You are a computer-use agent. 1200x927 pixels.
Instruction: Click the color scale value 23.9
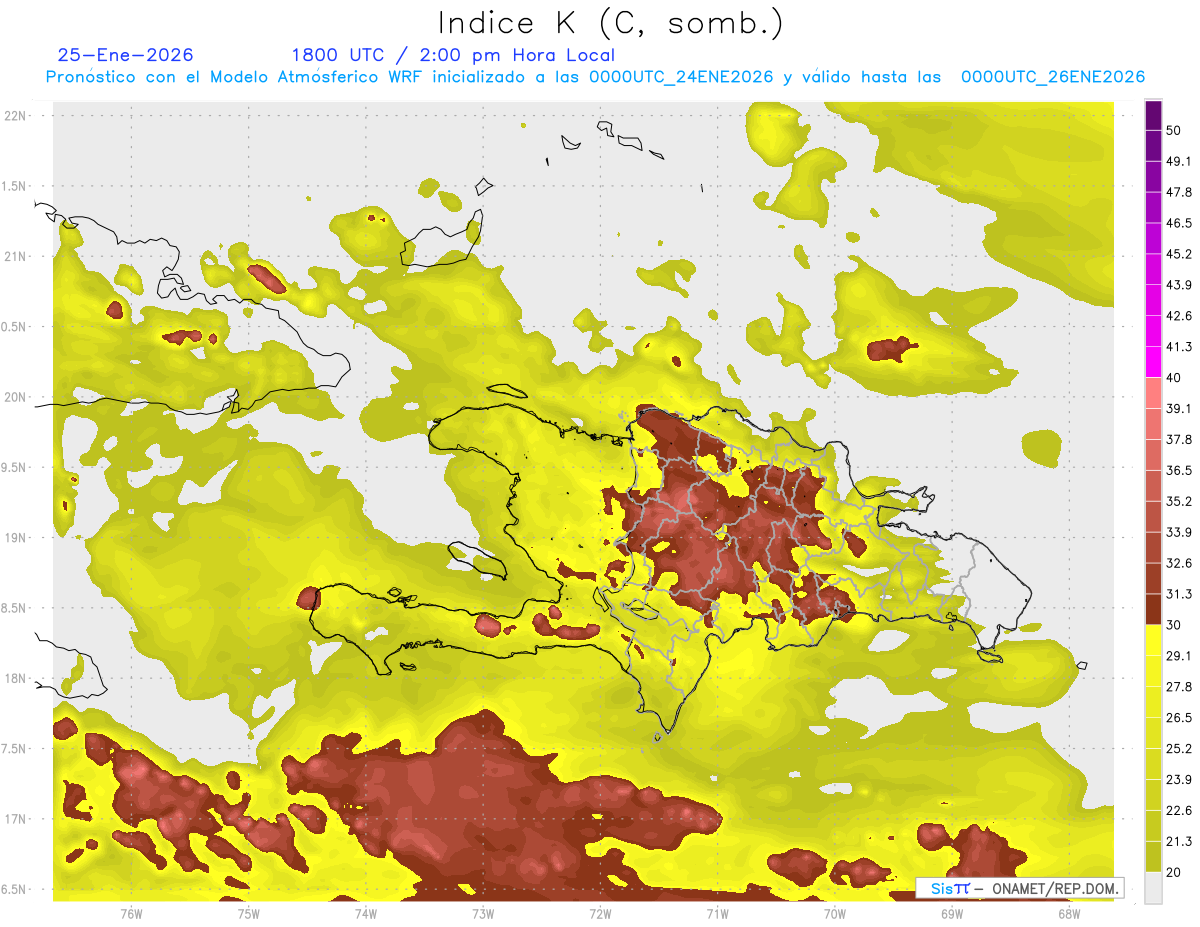click(x=1179, y=779)
